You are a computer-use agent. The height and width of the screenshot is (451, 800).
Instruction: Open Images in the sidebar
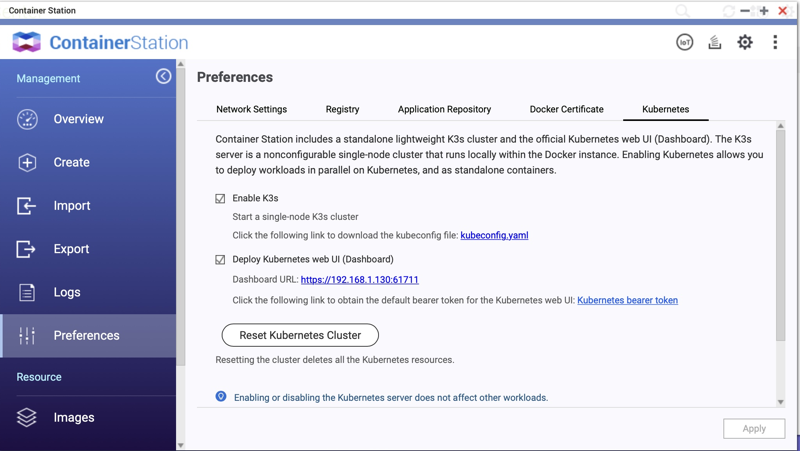coord(88,417)
